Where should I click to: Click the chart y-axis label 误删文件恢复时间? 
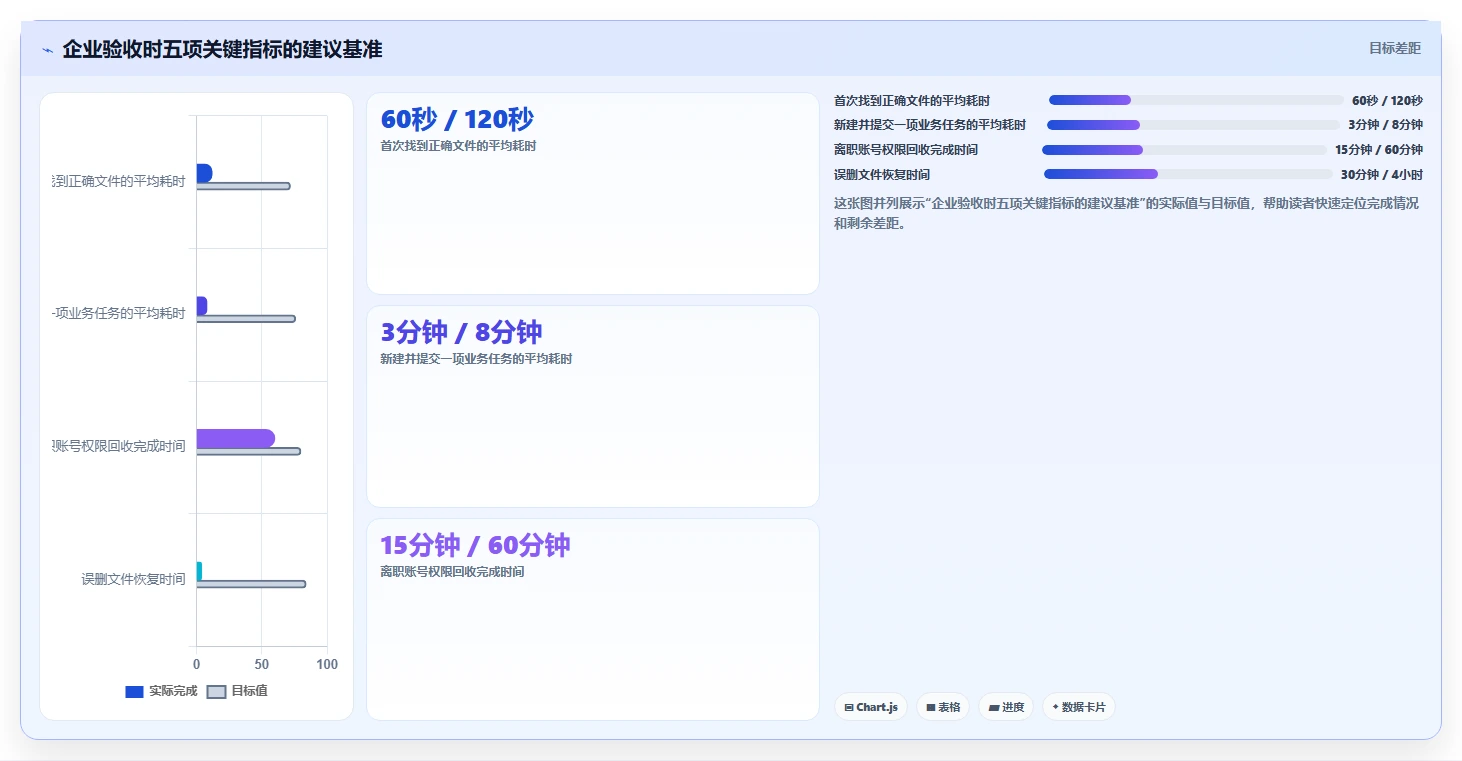click(x=133, y=579)
